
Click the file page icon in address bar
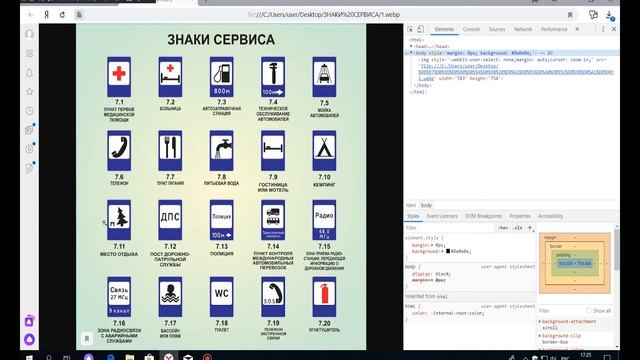point(79,15)
